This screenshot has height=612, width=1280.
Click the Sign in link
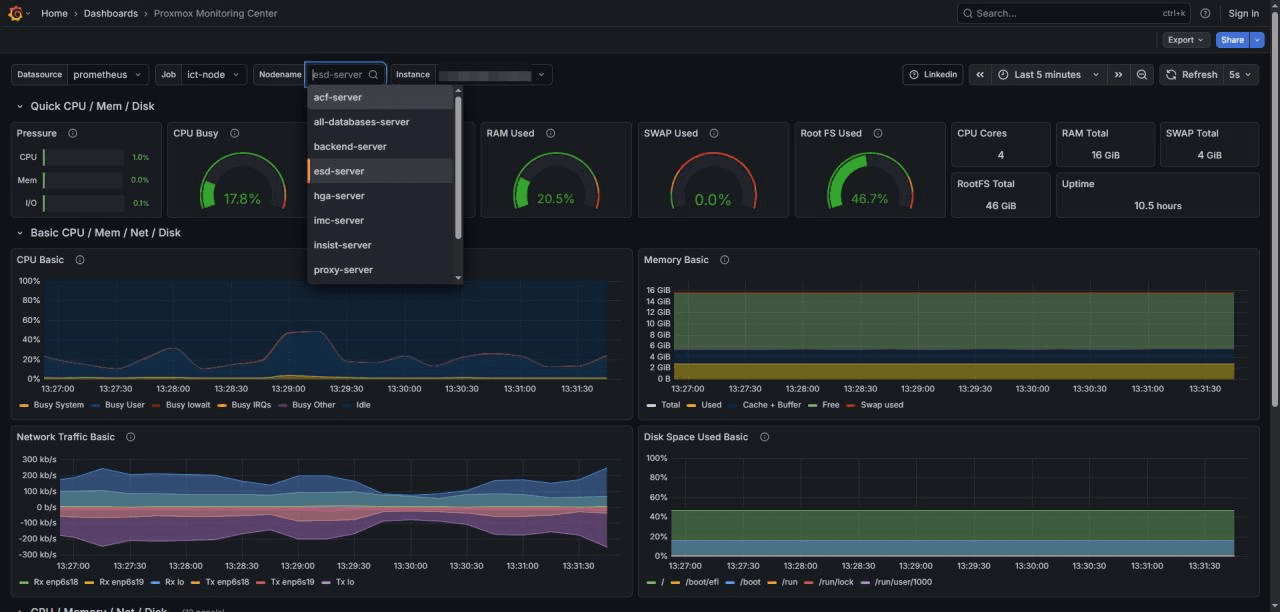(x=1243, y=13)
